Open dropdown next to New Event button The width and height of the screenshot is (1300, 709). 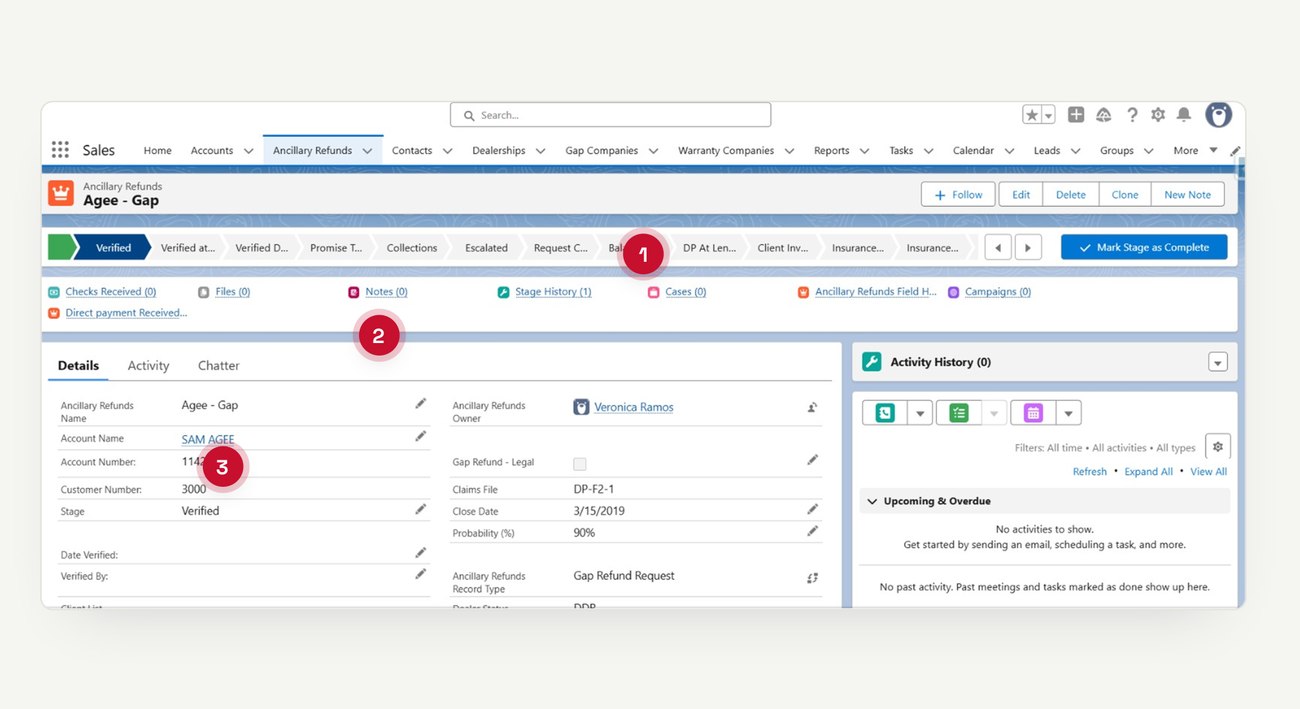point(1068,412)
